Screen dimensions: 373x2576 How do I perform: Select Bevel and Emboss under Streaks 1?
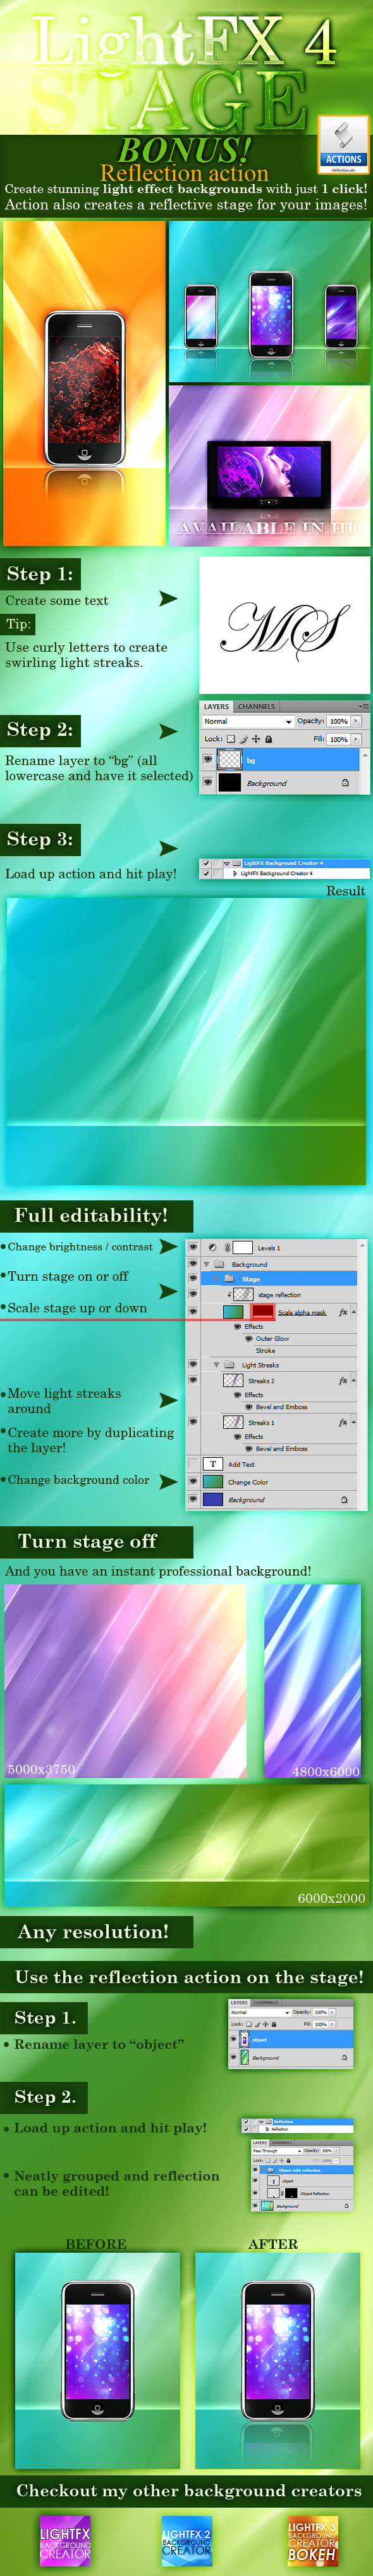(281, 1449)
